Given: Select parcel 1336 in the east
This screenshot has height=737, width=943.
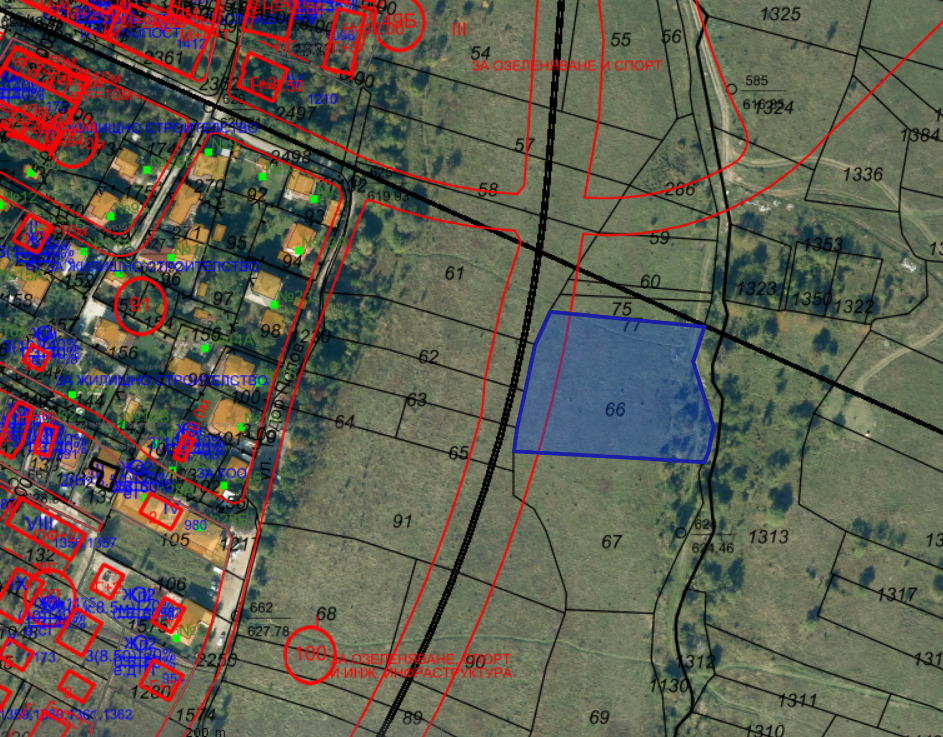Looking at the screenshot, I should pos(863,174).
